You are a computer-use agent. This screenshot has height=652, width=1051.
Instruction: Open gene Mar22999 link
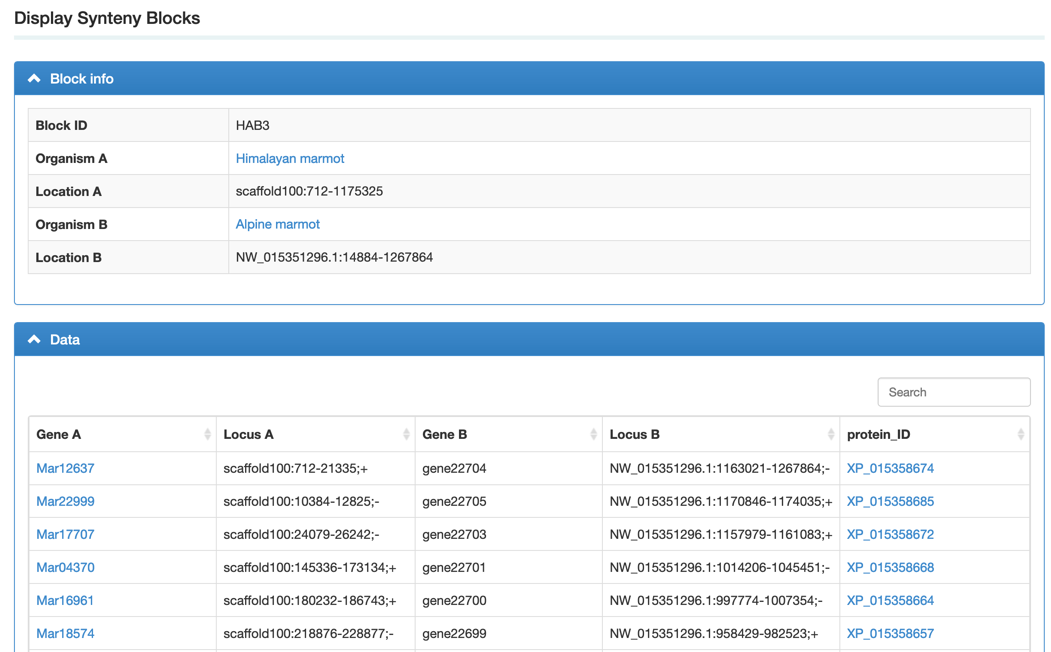pyautogui.click(x=65, y=501)
